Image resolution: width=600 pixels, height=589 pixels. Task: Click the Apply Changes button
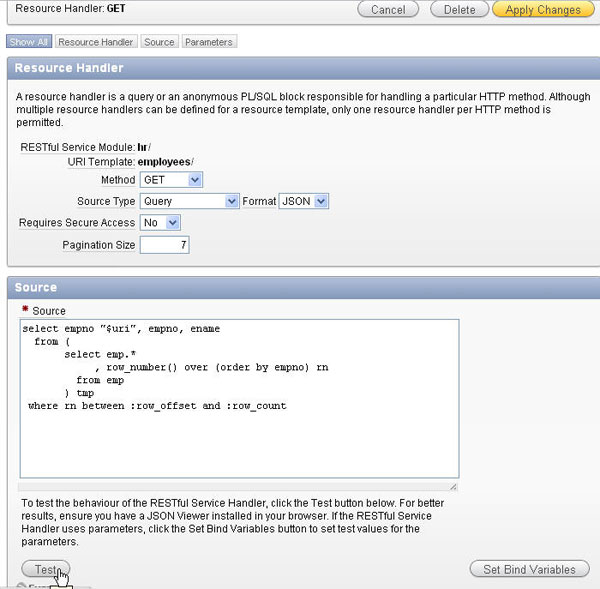[543, 9]
